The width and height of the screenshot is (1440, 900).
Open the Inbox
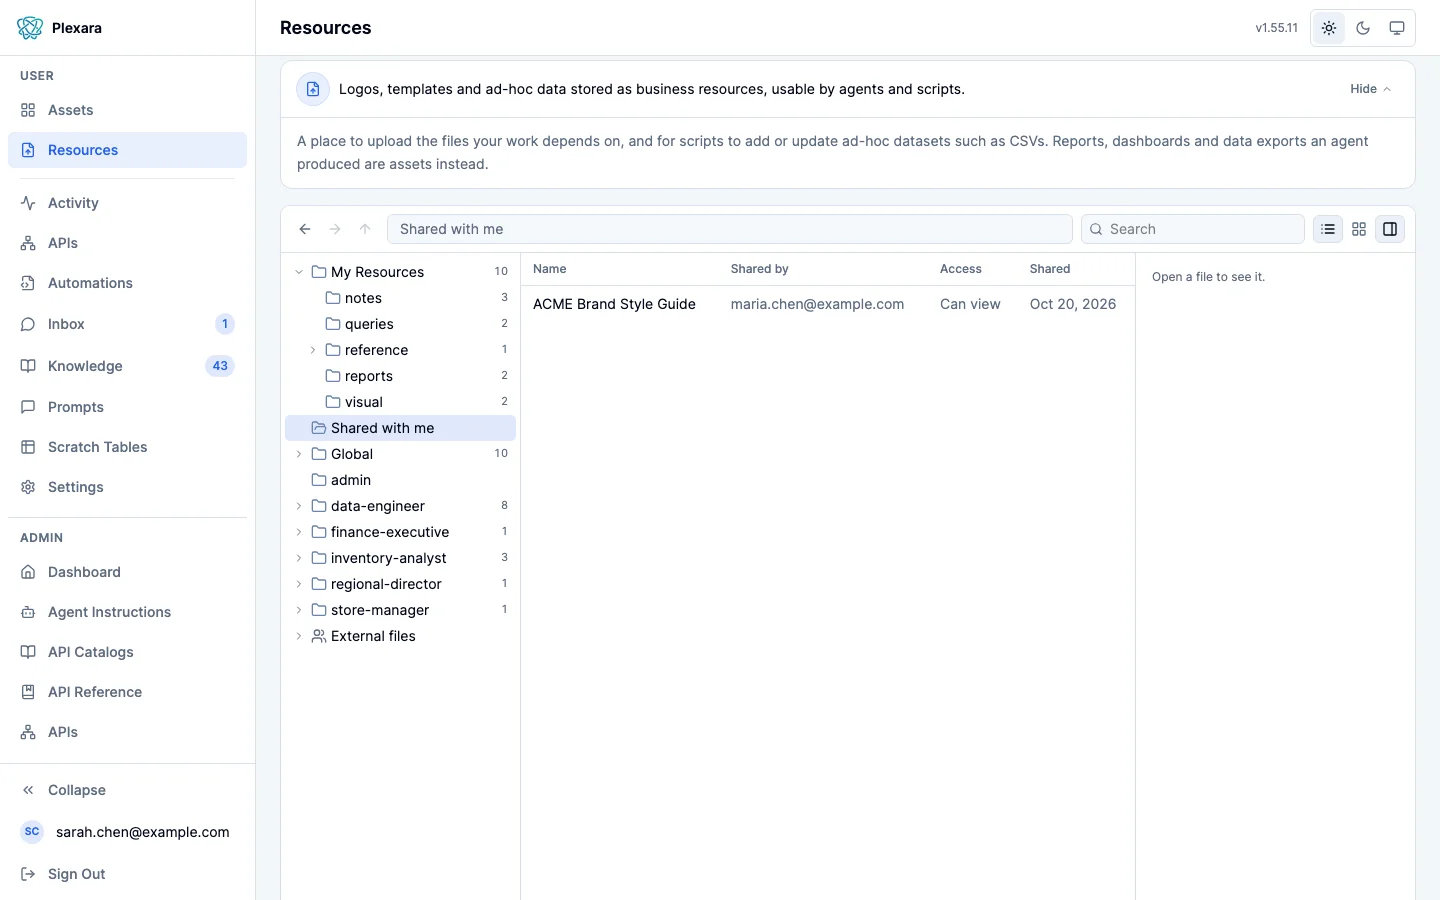[127, 324]
